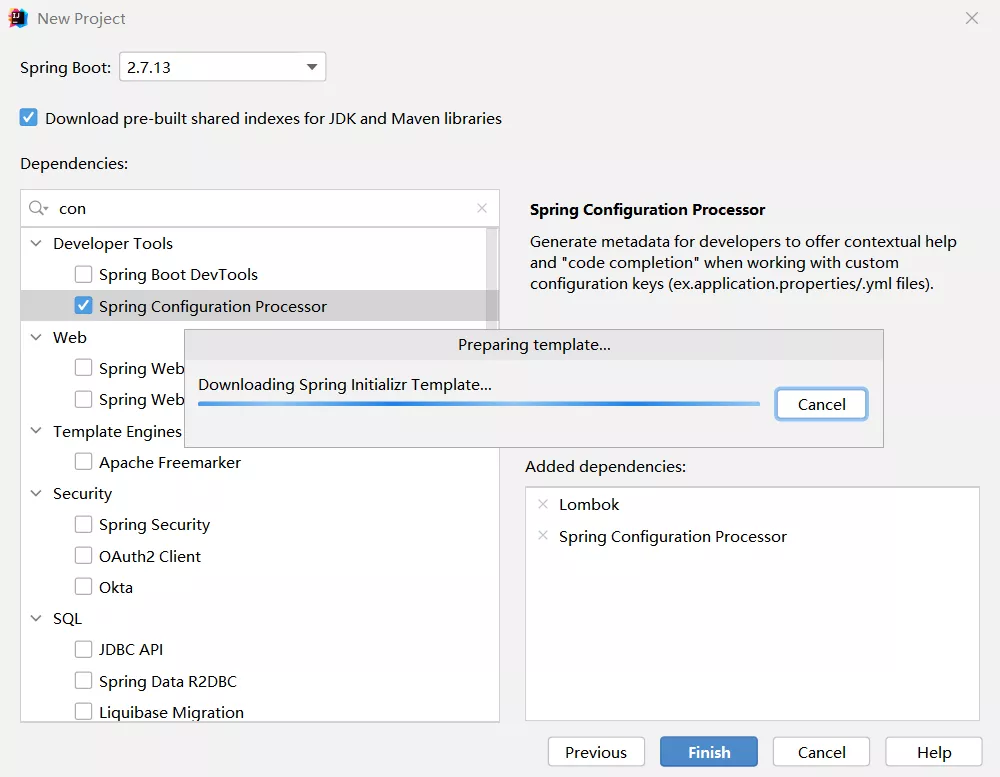The height and width of the screenshot is (777, 1000).
Task: Collapse the Developer Tools group
Action: coord(36,243)
